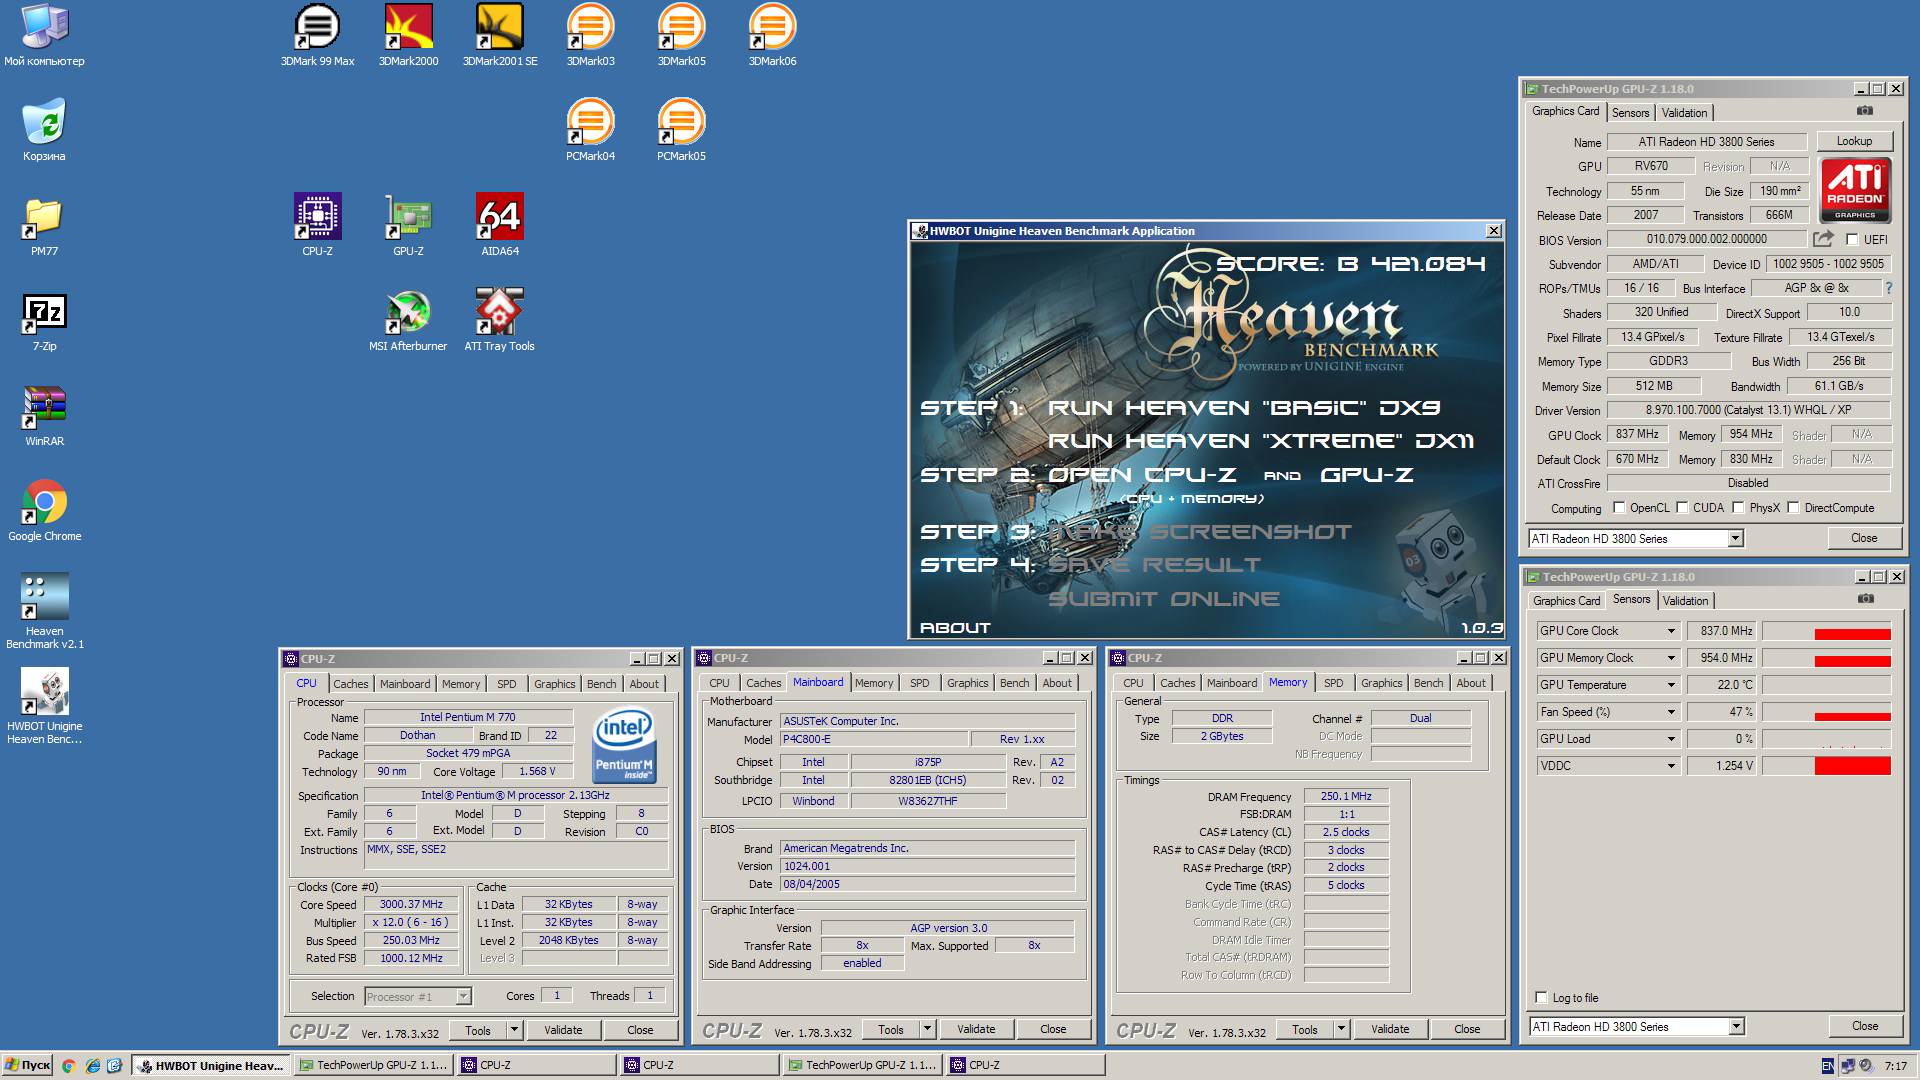Select the HWBOT Unigine Heaven desktop icon
1920x1080 pixels.
pos(44,705)
